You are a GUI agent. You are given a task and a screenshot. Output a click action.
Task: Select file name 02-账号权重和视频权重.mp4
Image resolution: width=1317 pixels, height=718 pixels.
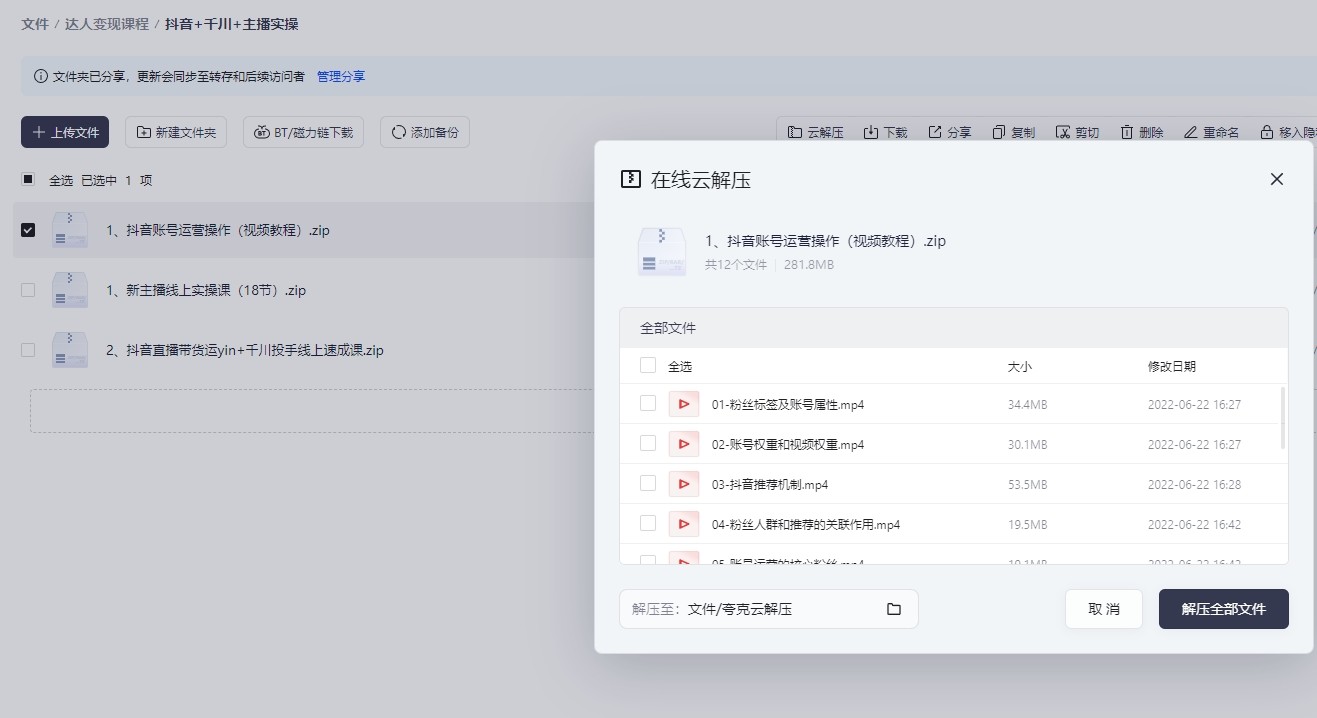tap(788, 445)
